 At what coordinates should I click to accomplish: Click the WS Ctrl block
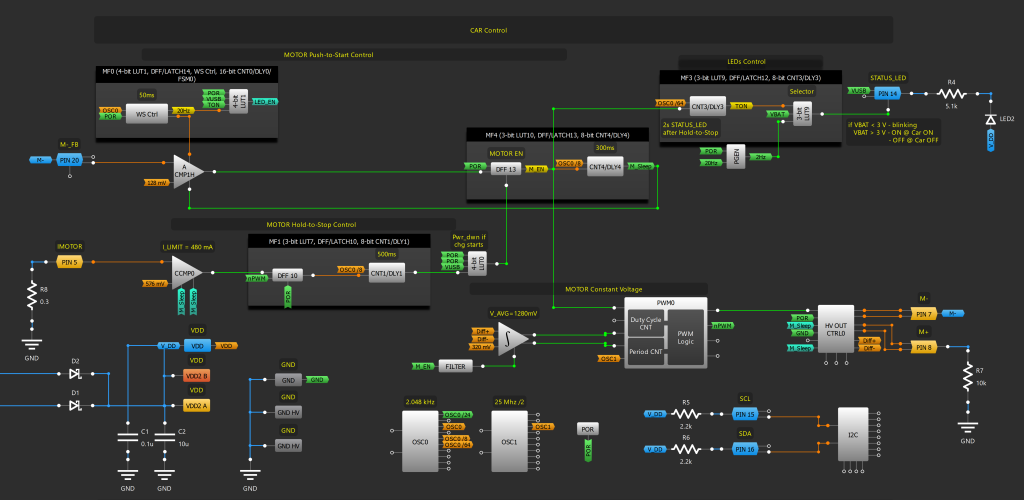pos(147,114)
